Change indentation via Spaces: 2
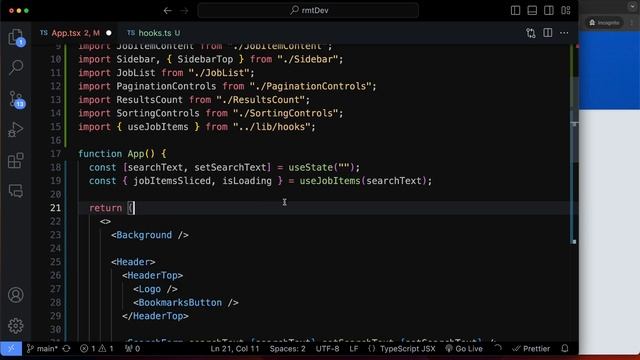 pos(287,349)
